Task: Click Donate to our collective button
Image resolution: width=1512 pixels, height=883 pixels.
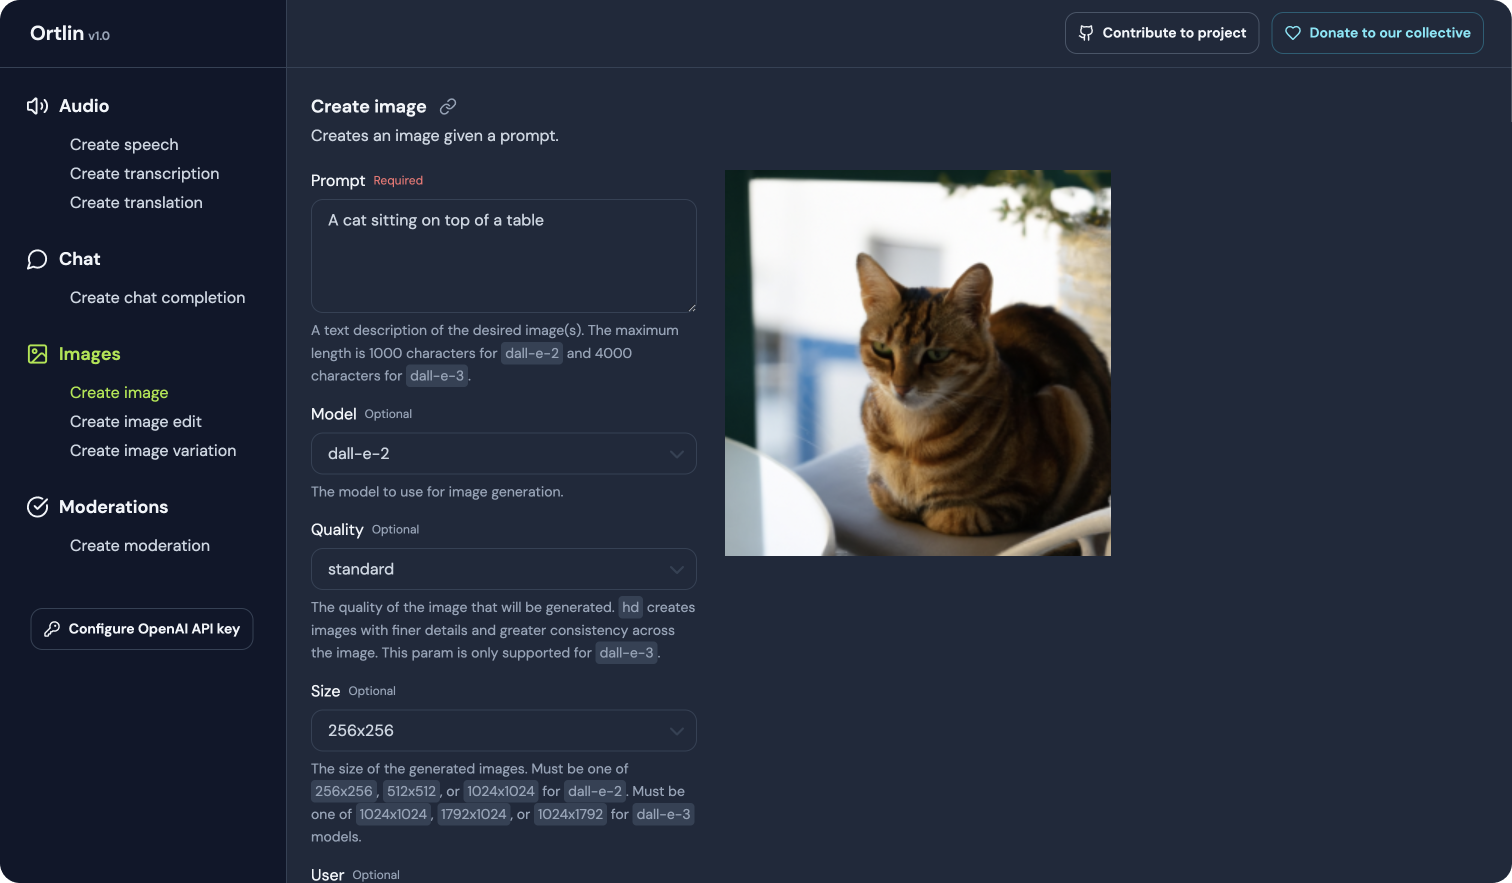Action: (x=1377, y=33)
